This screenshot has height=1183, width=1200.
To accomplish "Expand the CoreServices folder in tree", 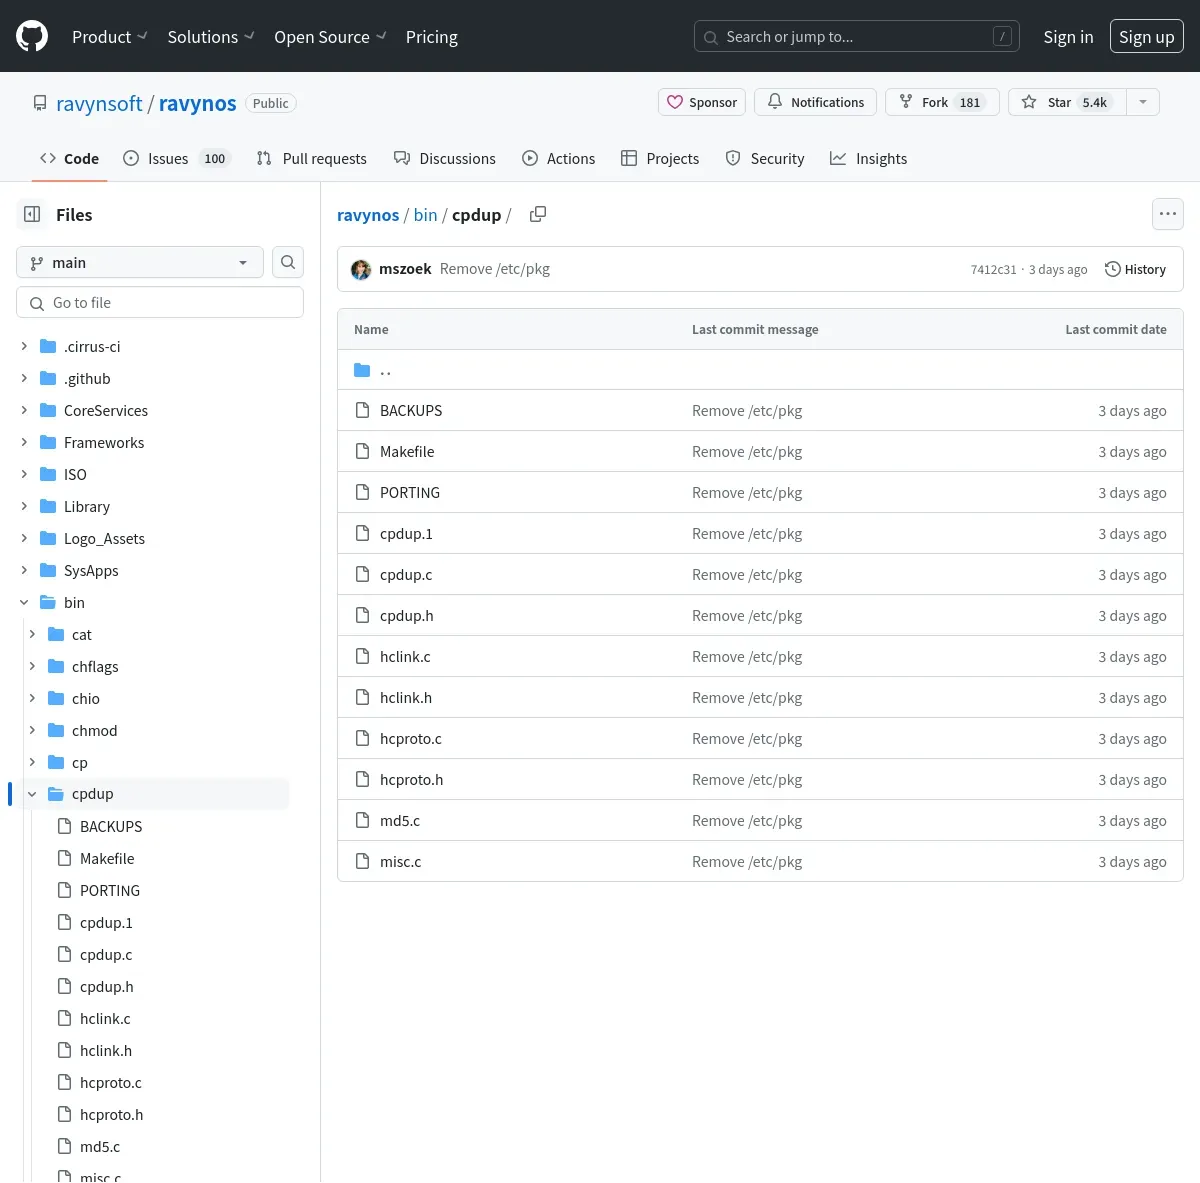I will point(24,410).
